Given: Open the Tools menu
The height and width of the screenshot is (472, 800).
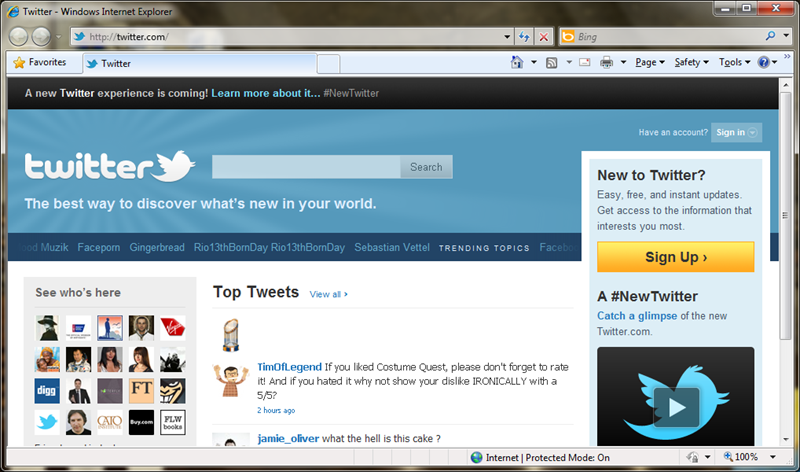Looking at the screenshot, I should pos(735,62).
